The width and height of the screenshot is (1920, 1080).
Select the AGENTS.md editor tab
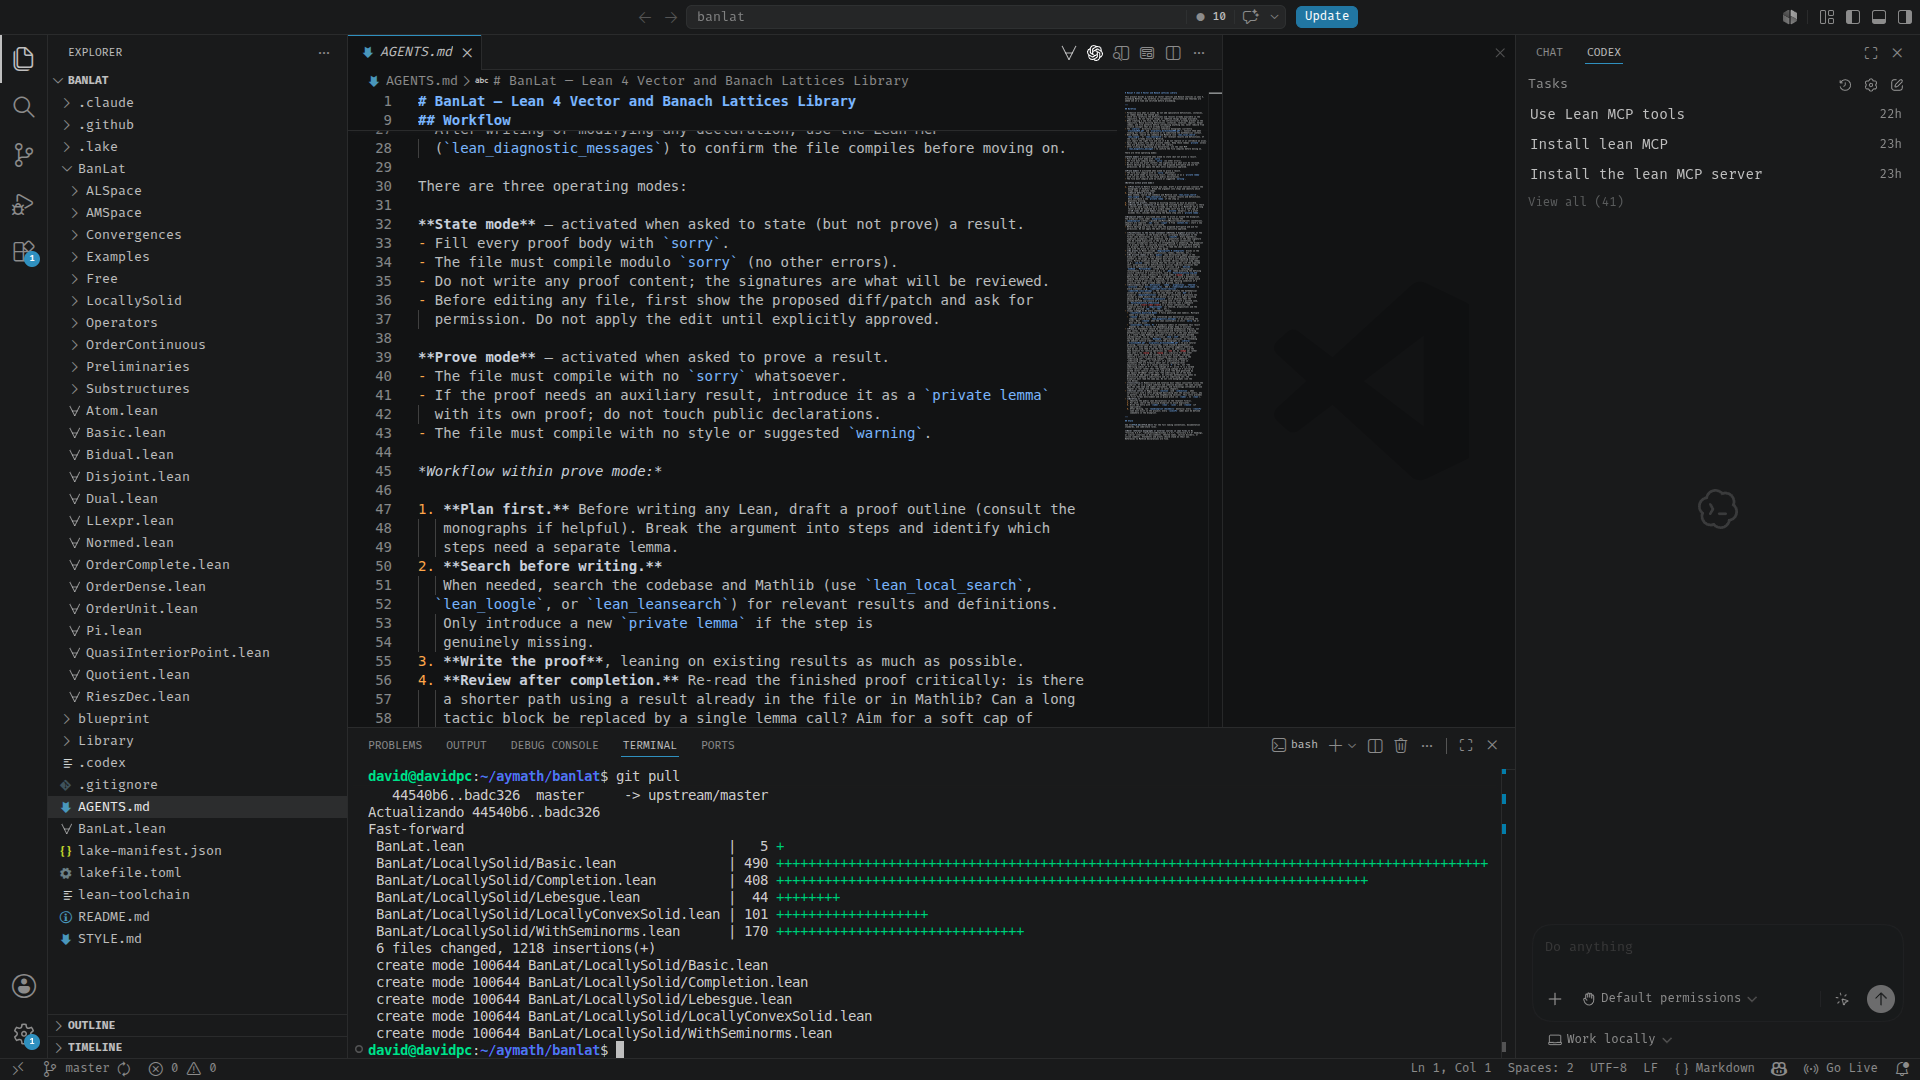coord(415,52)
